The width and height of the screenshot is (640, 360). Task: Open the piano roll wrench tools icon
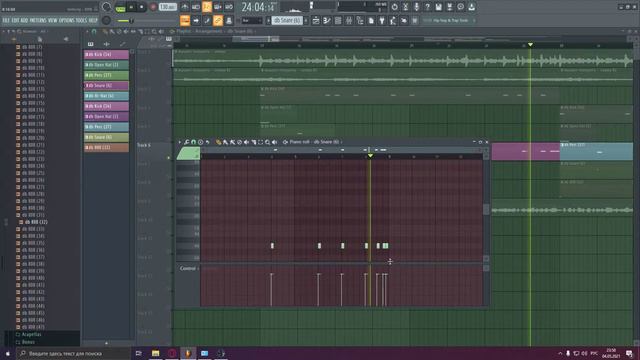(x=187, y=142)
